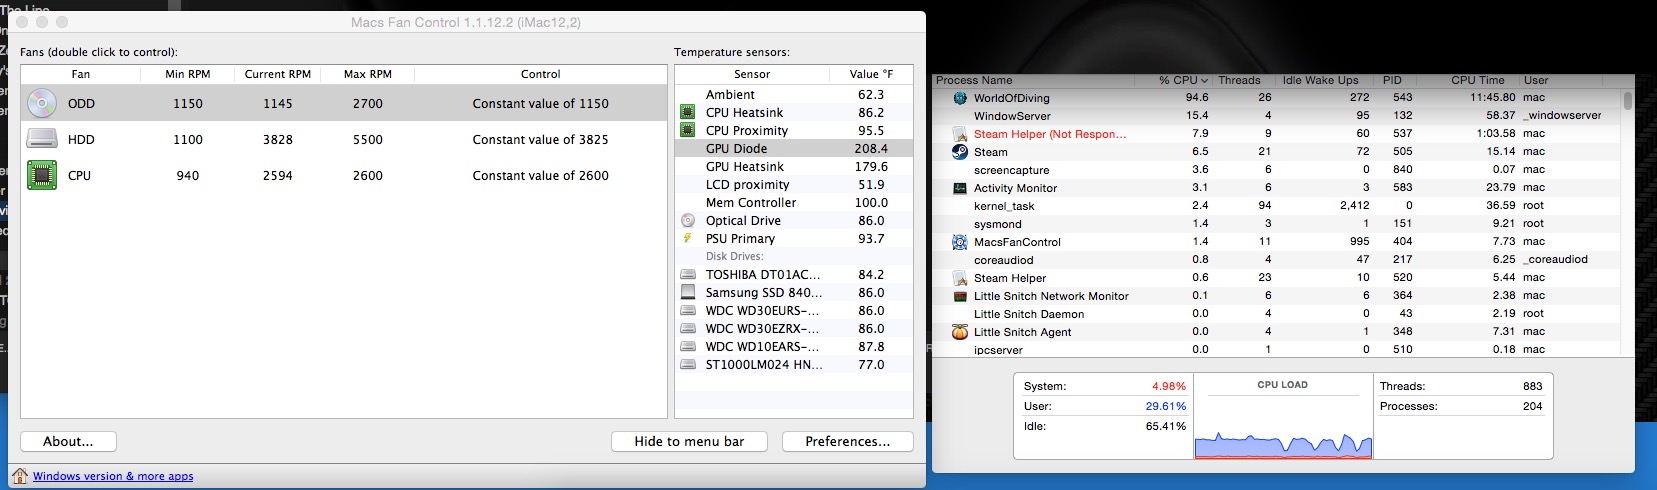Screen dimensions: 1657x490
Task: Click the TOSHIBA DT01AC disk drive icon
Action: pyautogui.click(x=688, y=275)
